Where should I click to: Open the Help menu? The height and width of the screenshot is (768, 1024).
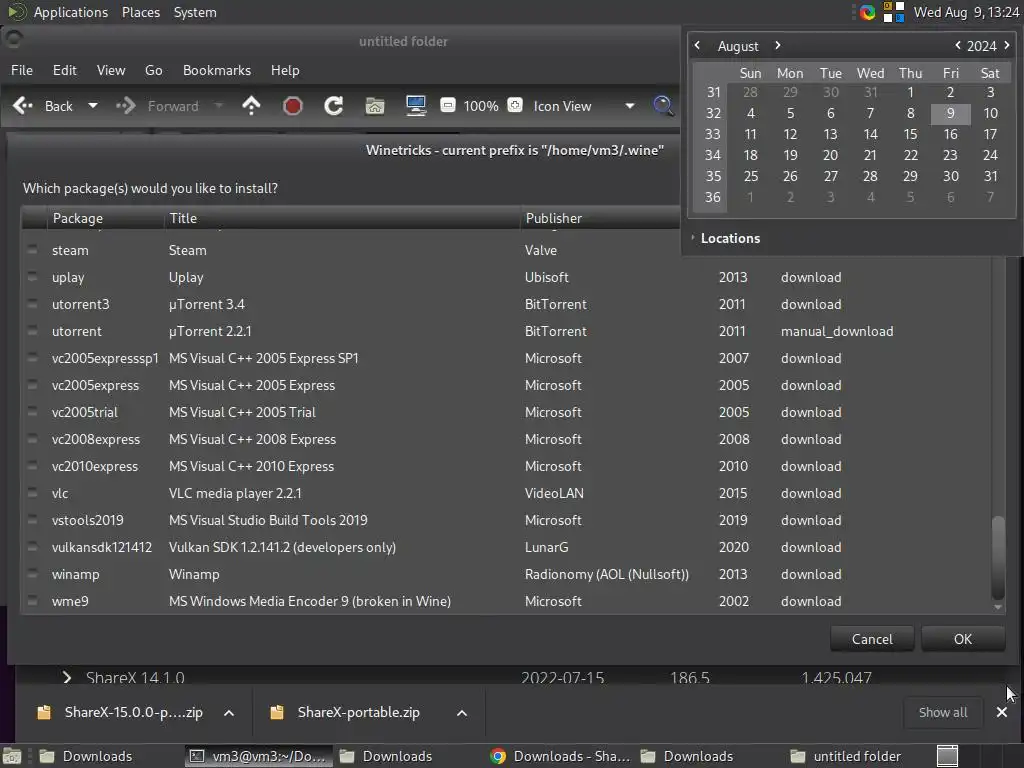pyautogui.click(x=285, y=70)
